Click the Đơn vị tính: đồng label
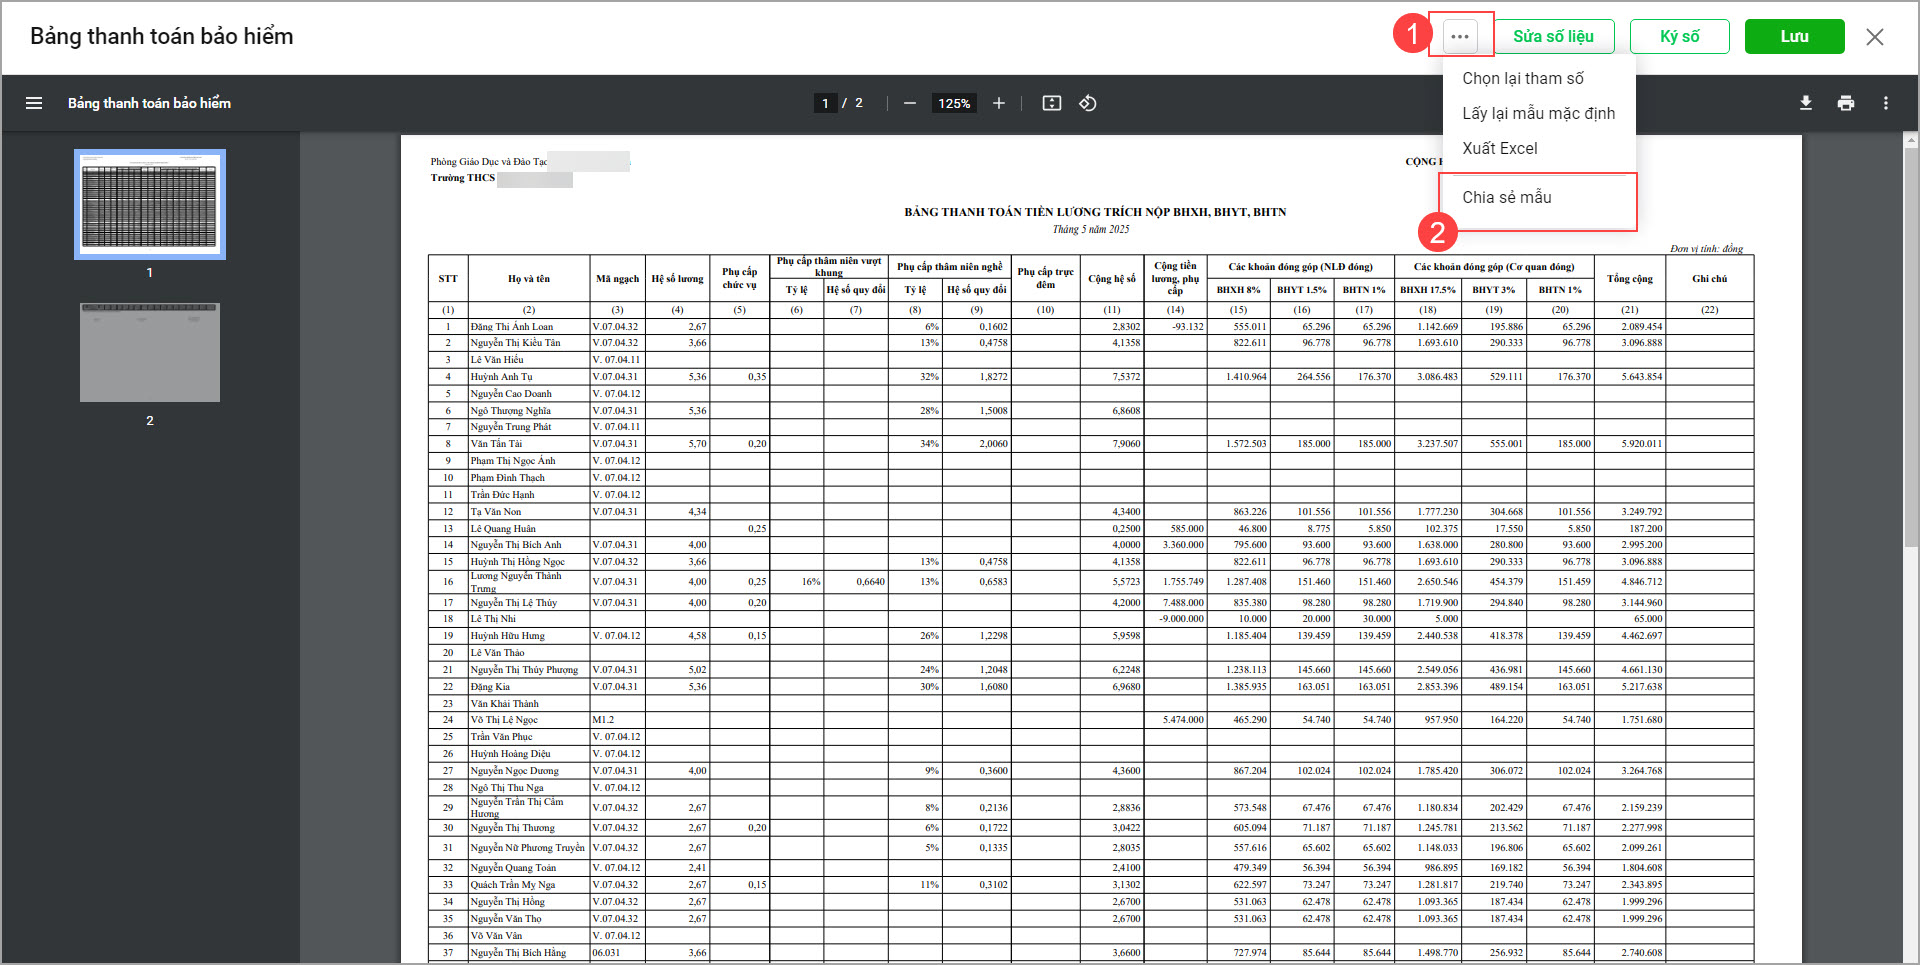Viewport: 1920px width, 965px height. pyautogui.click(x=1706, y=249)
